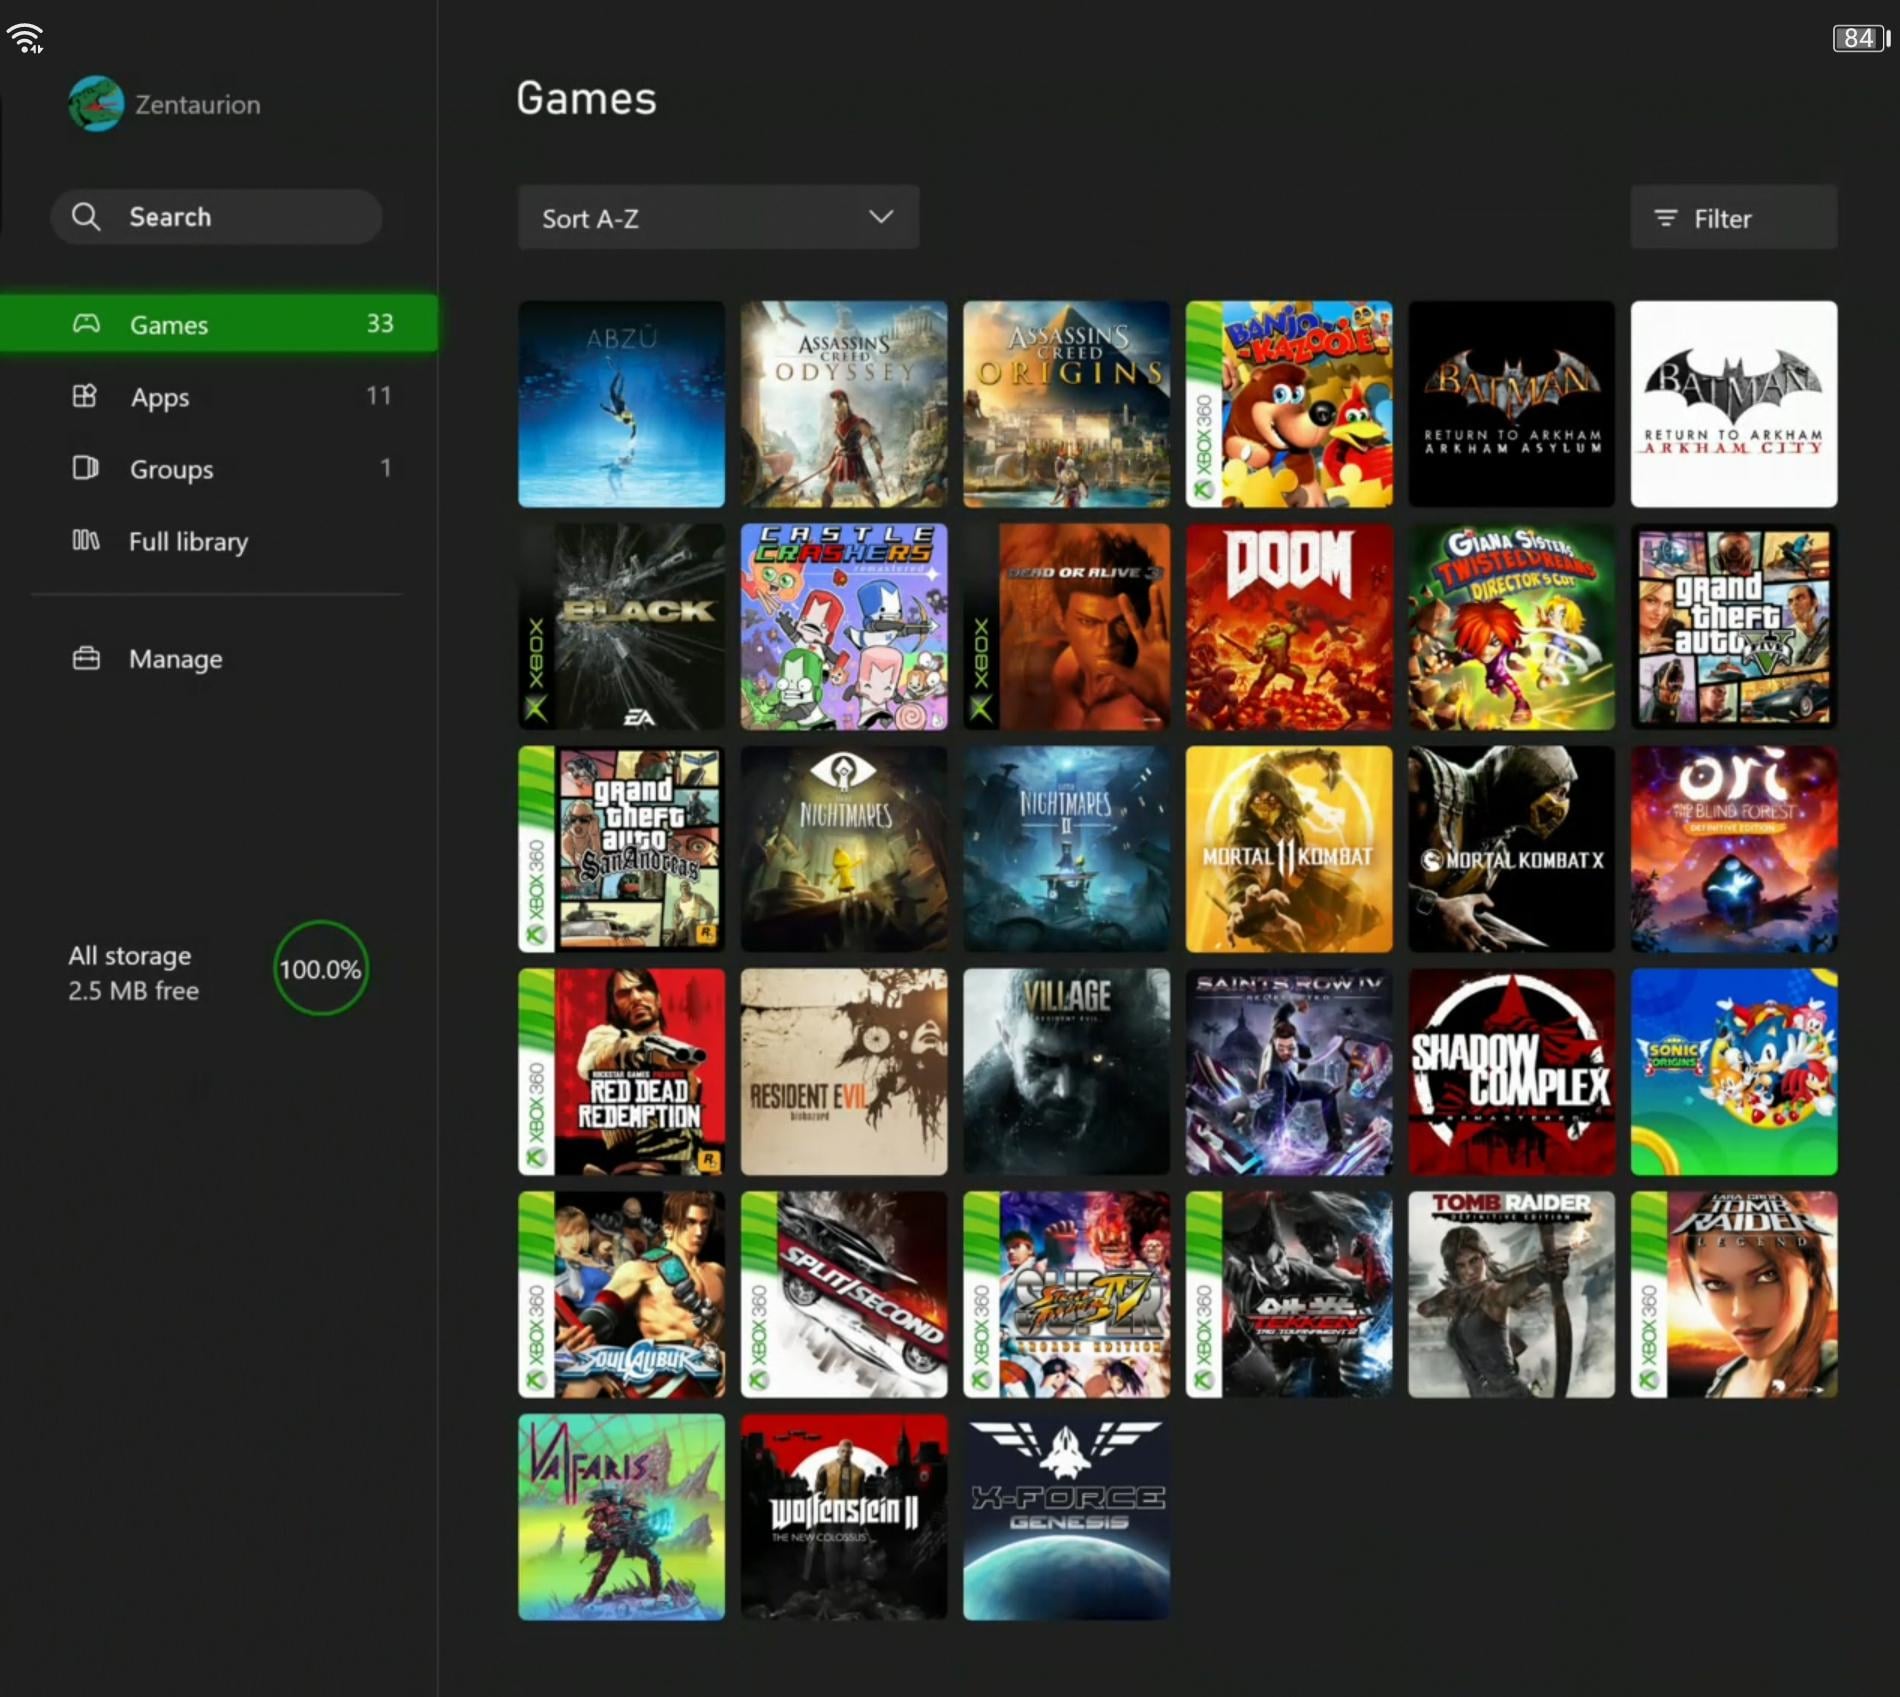1900x1697 pixels.
Task: Click the Wi-Fi status icon
Action: [25, 38]
